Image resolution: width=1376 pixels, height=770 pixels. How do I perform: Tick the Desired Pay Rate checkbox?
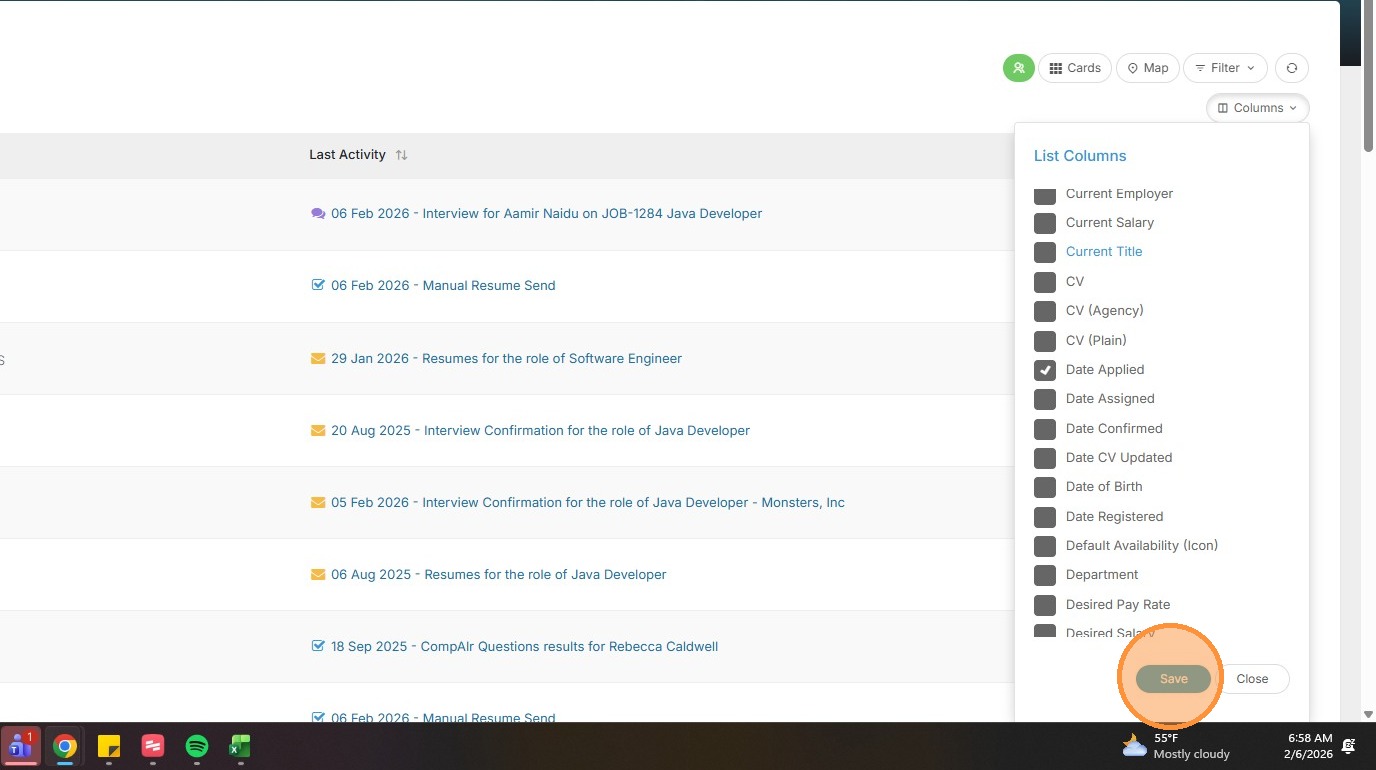pos(1045,605)
